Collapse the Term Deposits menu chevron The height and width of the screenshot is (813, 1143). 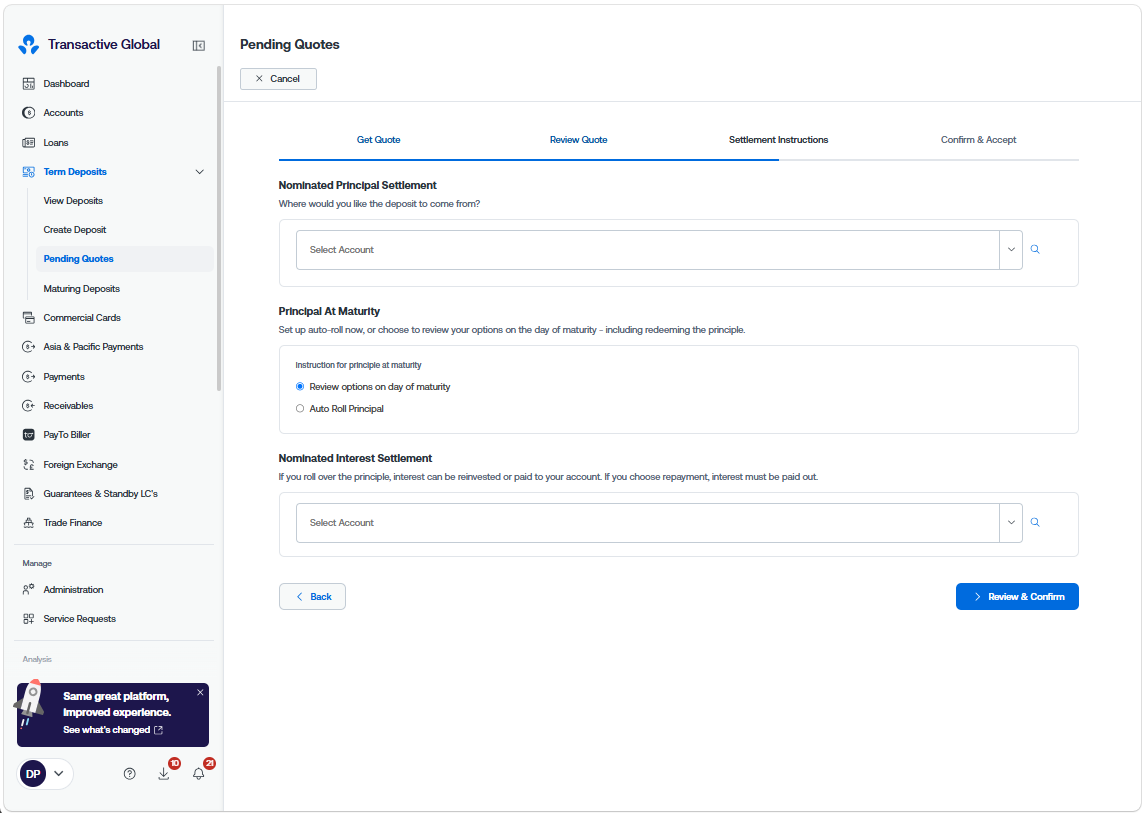click(x=200, y=172)
